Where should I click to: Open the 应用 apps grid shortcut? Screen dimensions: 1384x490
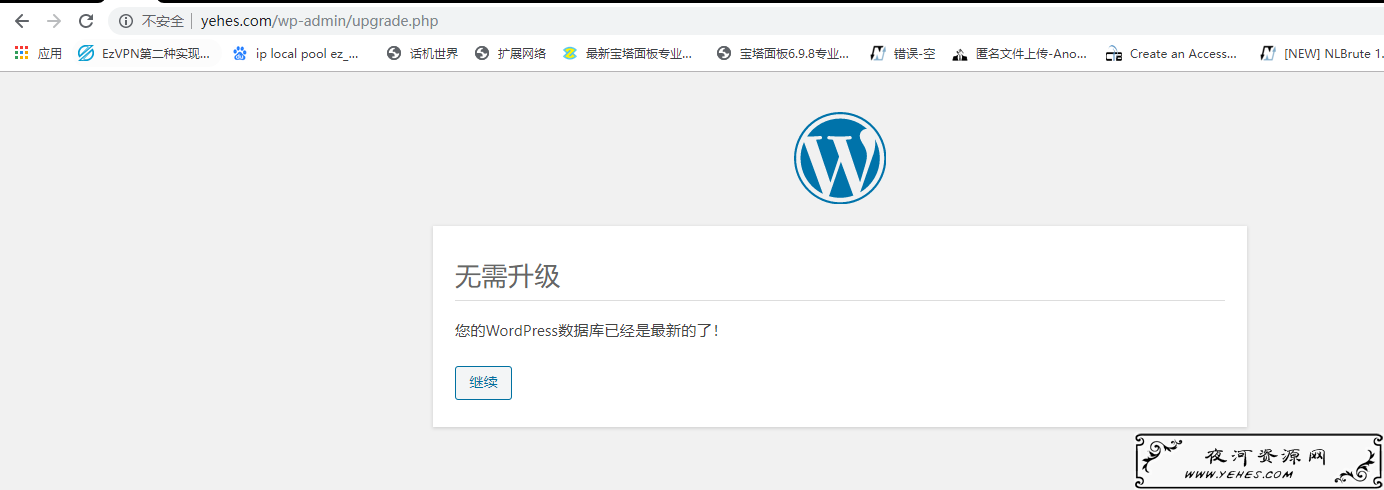[39, 54]
